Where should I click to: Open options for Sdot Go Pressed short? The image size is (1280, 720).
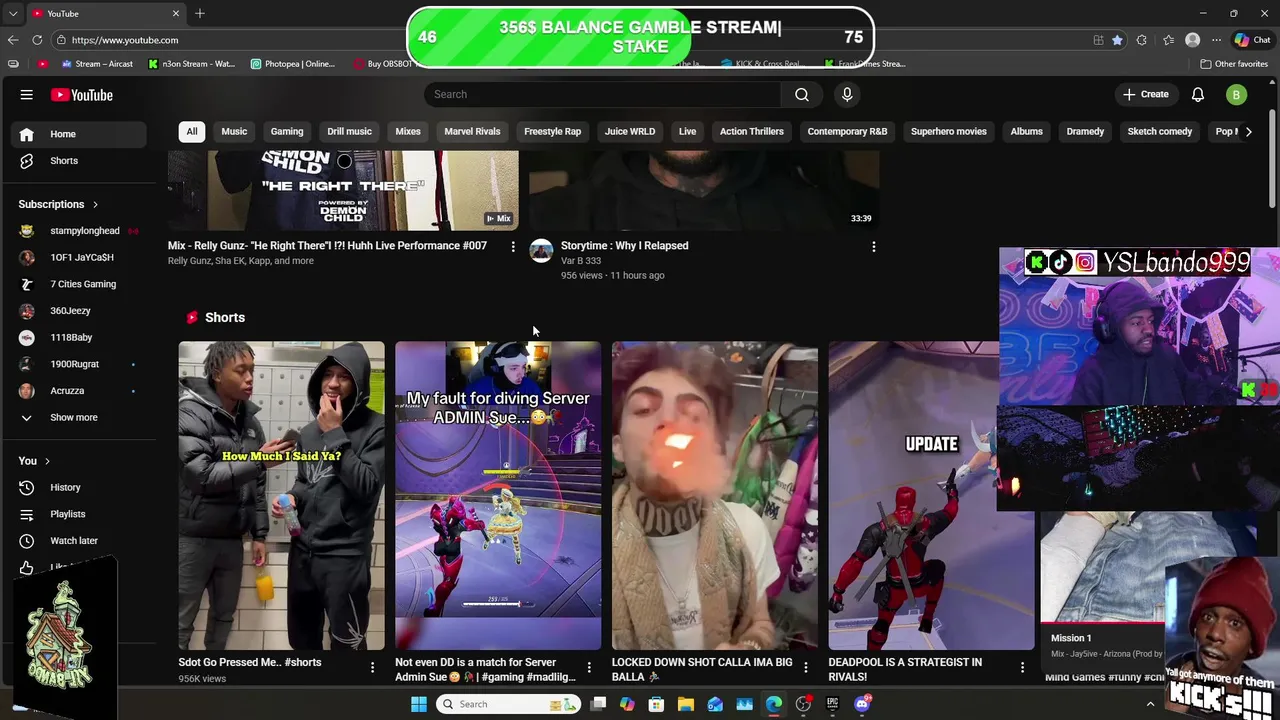[372, 667]
